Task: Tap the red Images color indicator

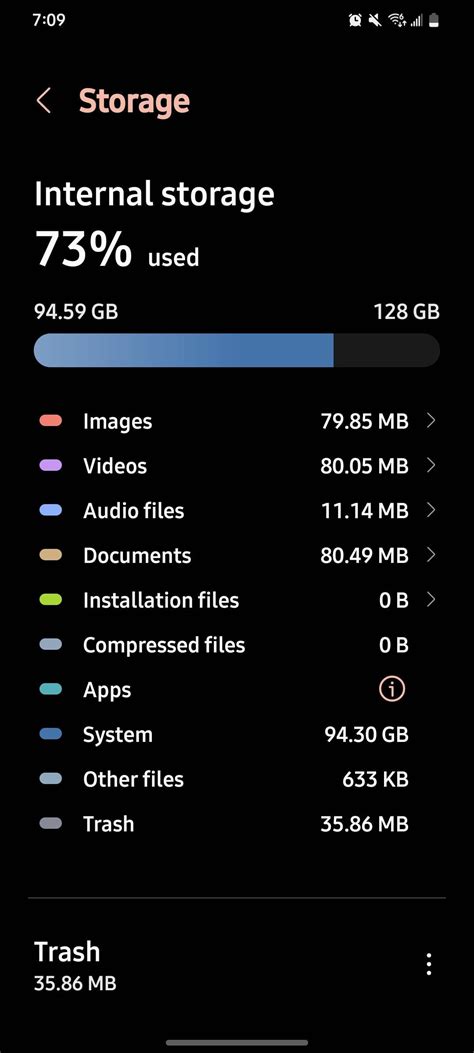Action: [51, 421]
